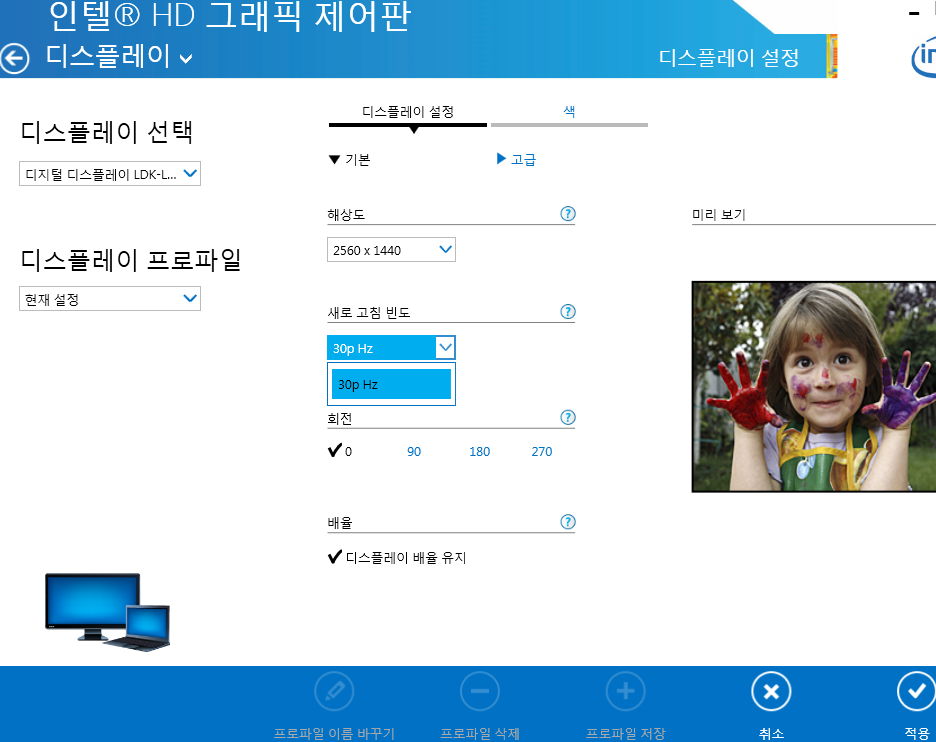The width and height of the screenshot is (936, 742).
Task: Collapse the 기본 settings section
Action: (350, 159)
